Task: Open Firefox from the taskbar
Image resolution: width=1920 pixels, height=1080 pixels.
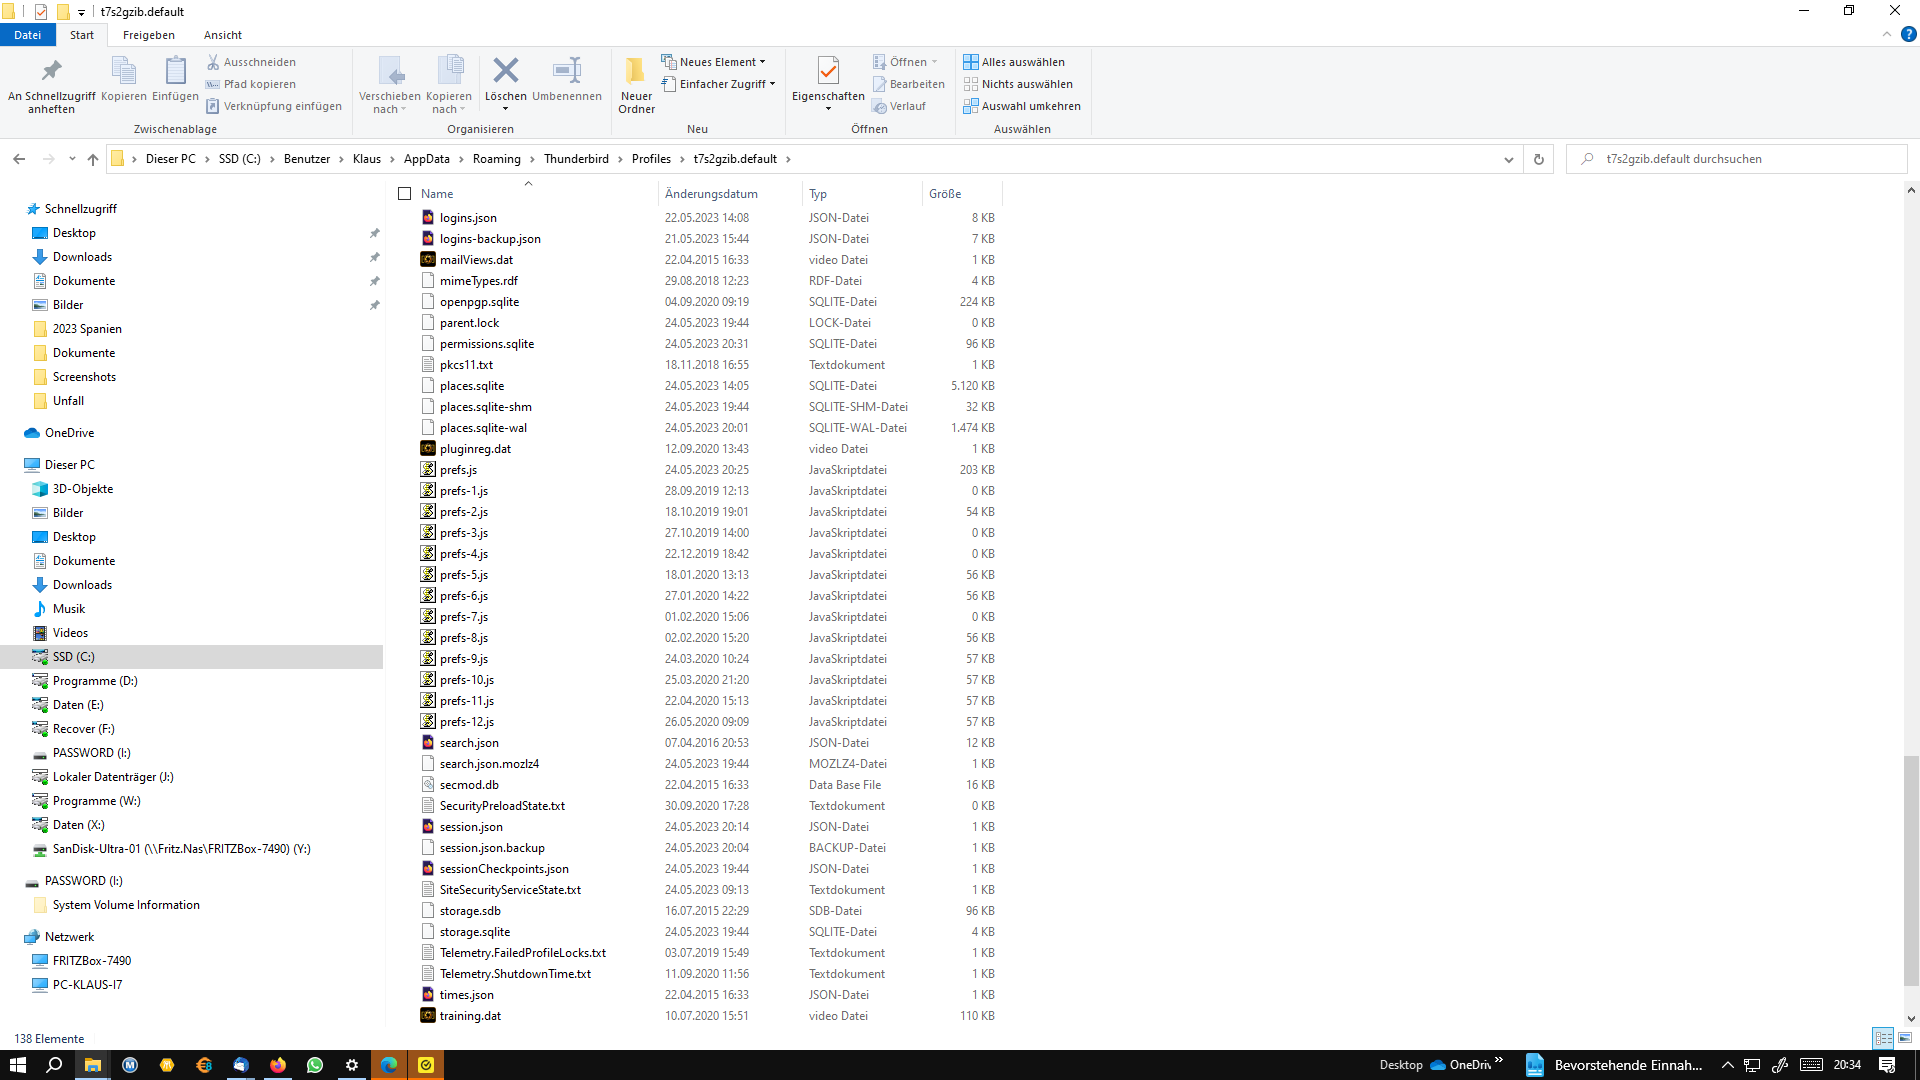Action: (278, 1065)
